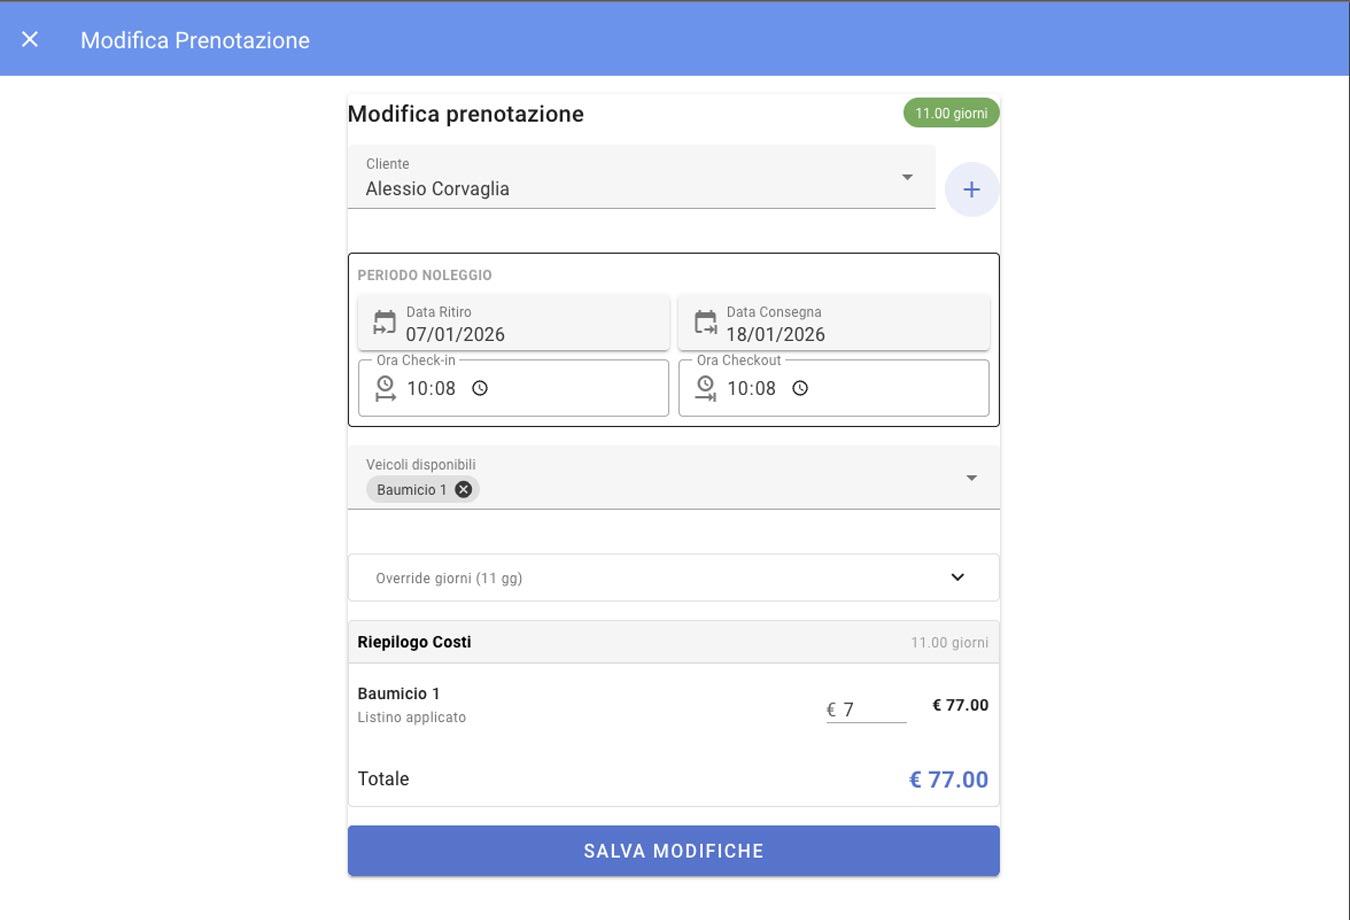Click the 11.00 giorni green badge
Screen dimensions: 1350x920
click(x=951, y=113)
